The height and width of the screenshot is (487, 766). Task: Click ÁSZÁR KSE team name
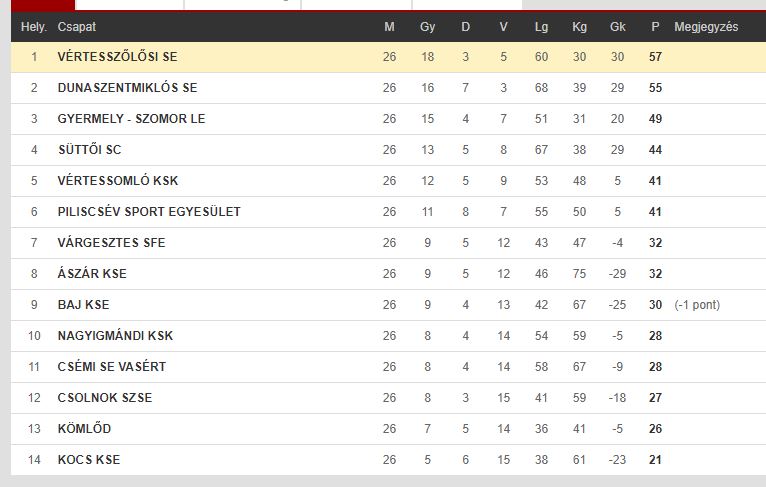[x=92, y=274]
